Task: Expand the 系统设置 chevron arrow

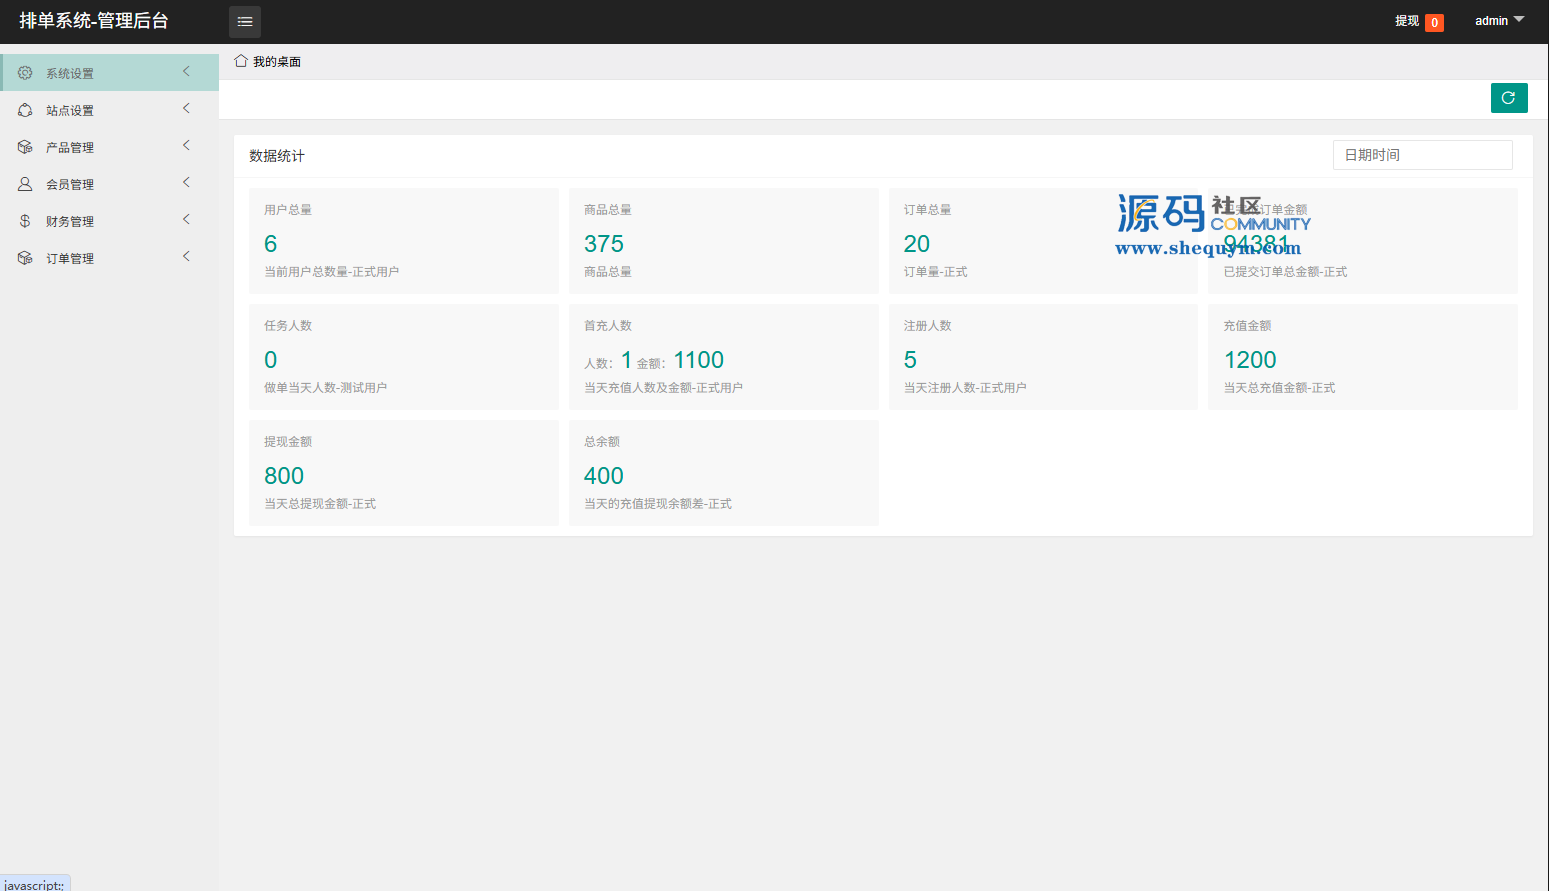Action: tap(186, 71)
